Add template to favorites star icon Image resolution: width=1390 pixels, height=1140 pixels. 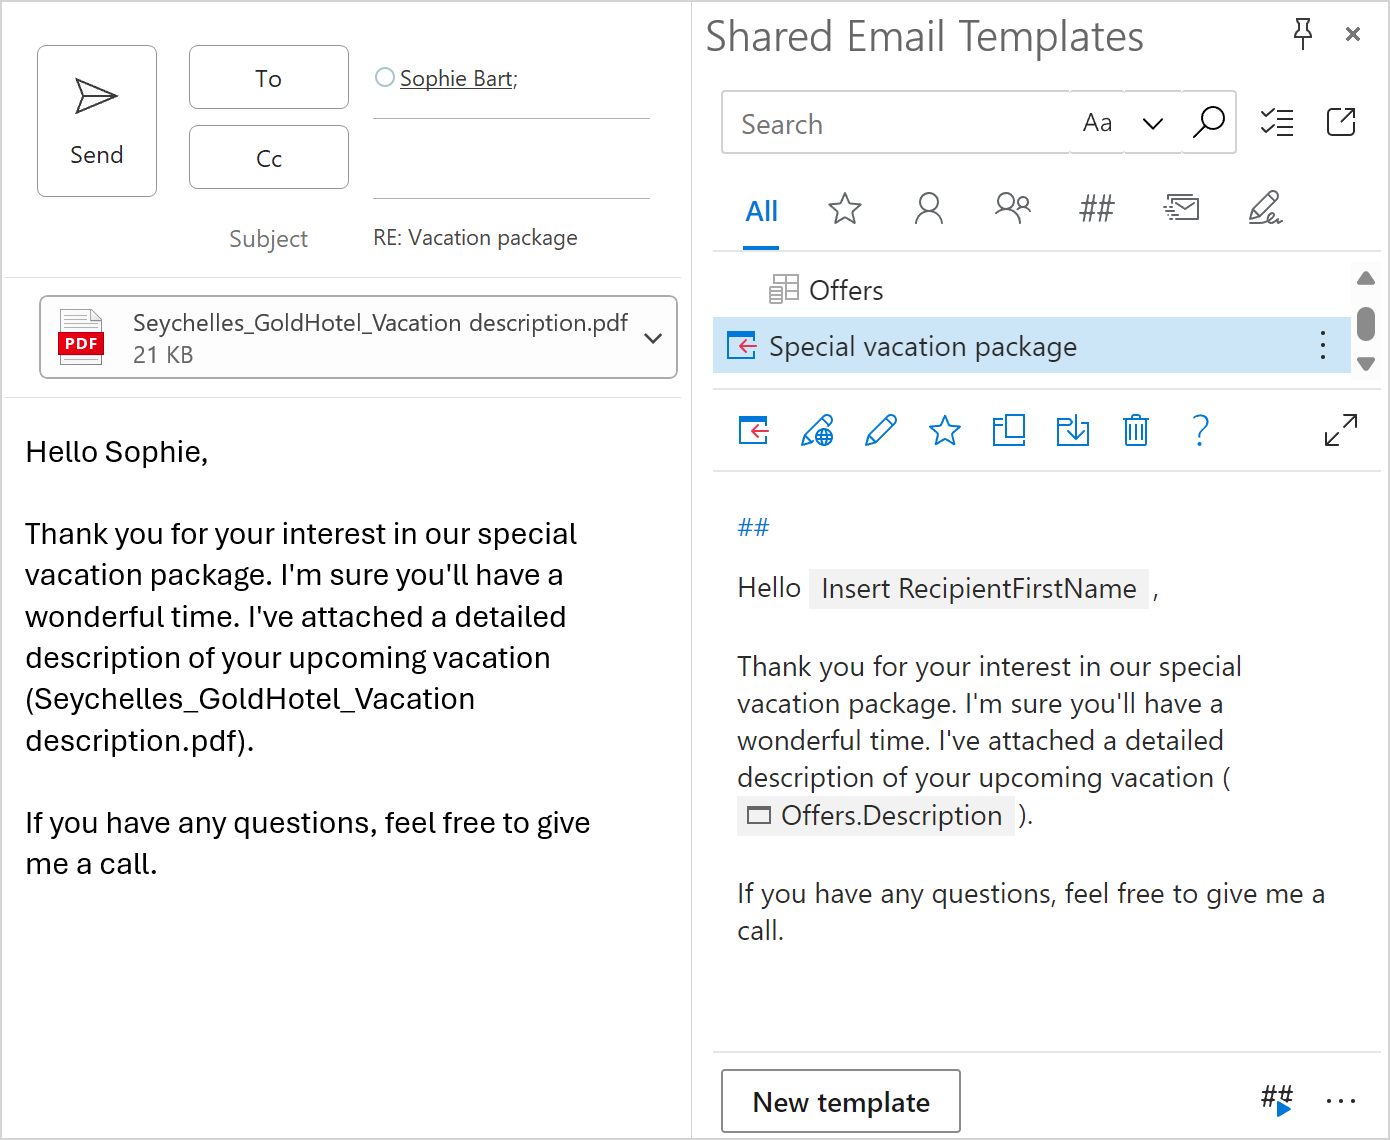(945, 430)
